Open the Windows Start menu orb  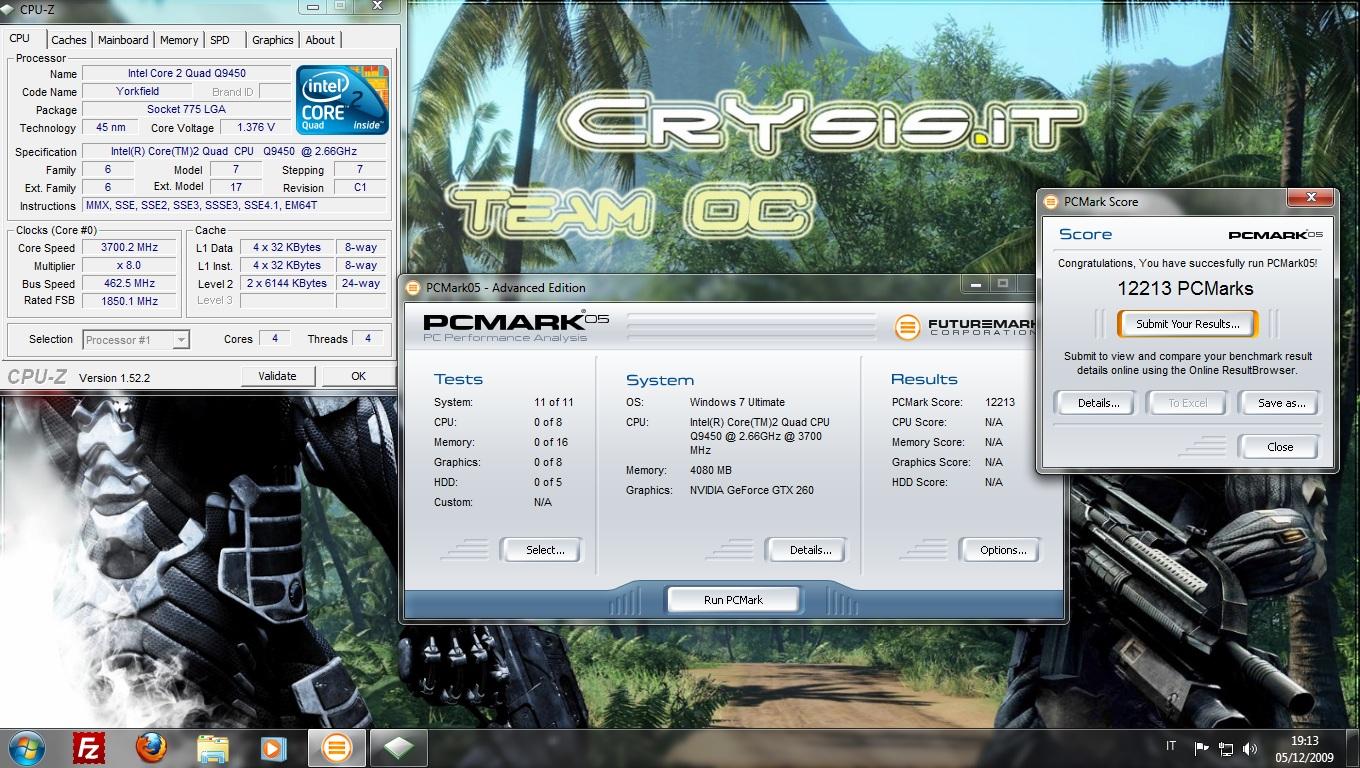[x=25, y=748]
